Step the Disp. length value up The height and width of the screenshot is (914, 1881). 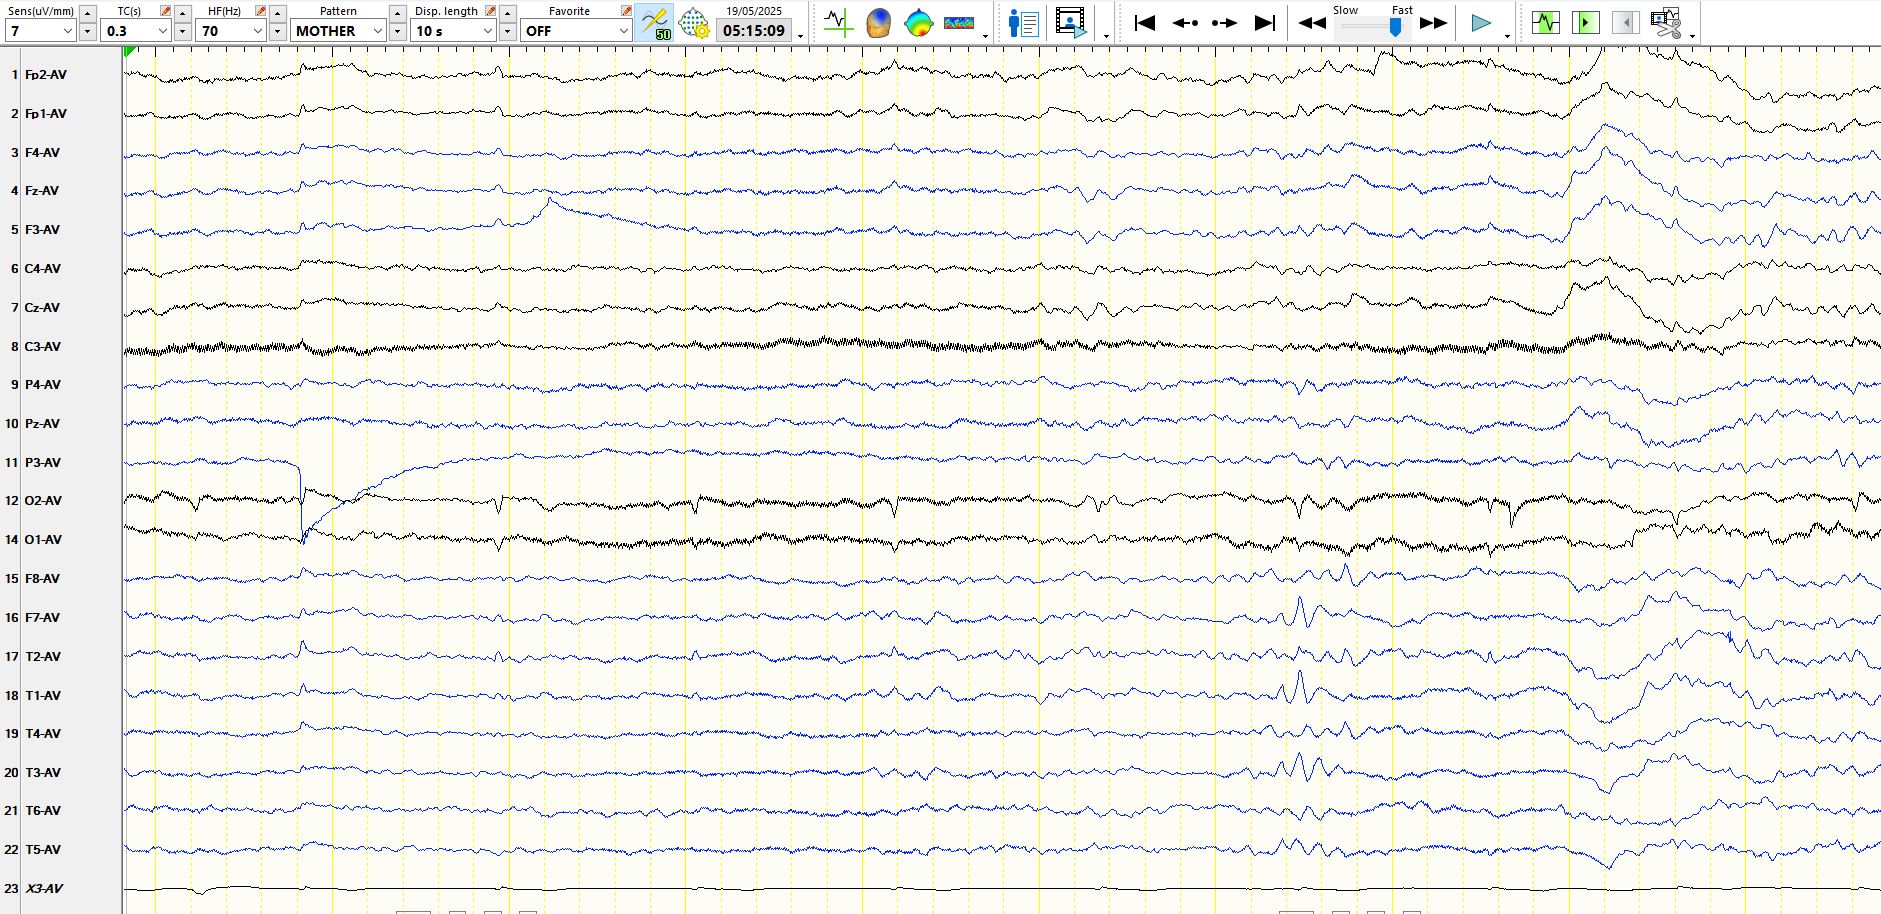pyautogui.click(x=507, y=12)
